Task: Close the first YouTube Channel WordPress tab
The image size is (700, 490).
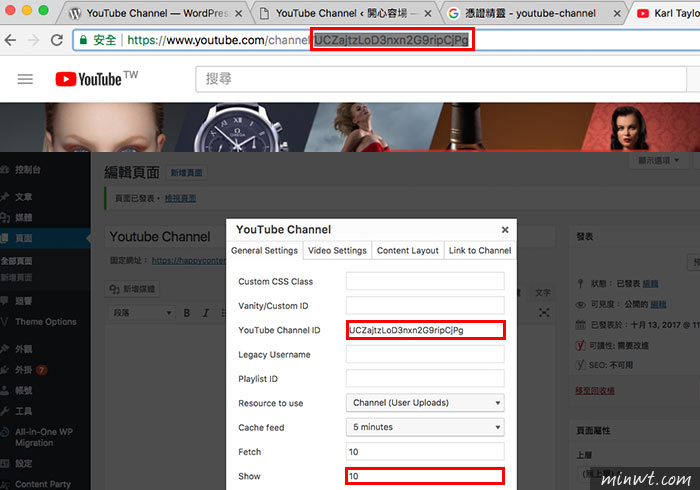Action: 239,13
